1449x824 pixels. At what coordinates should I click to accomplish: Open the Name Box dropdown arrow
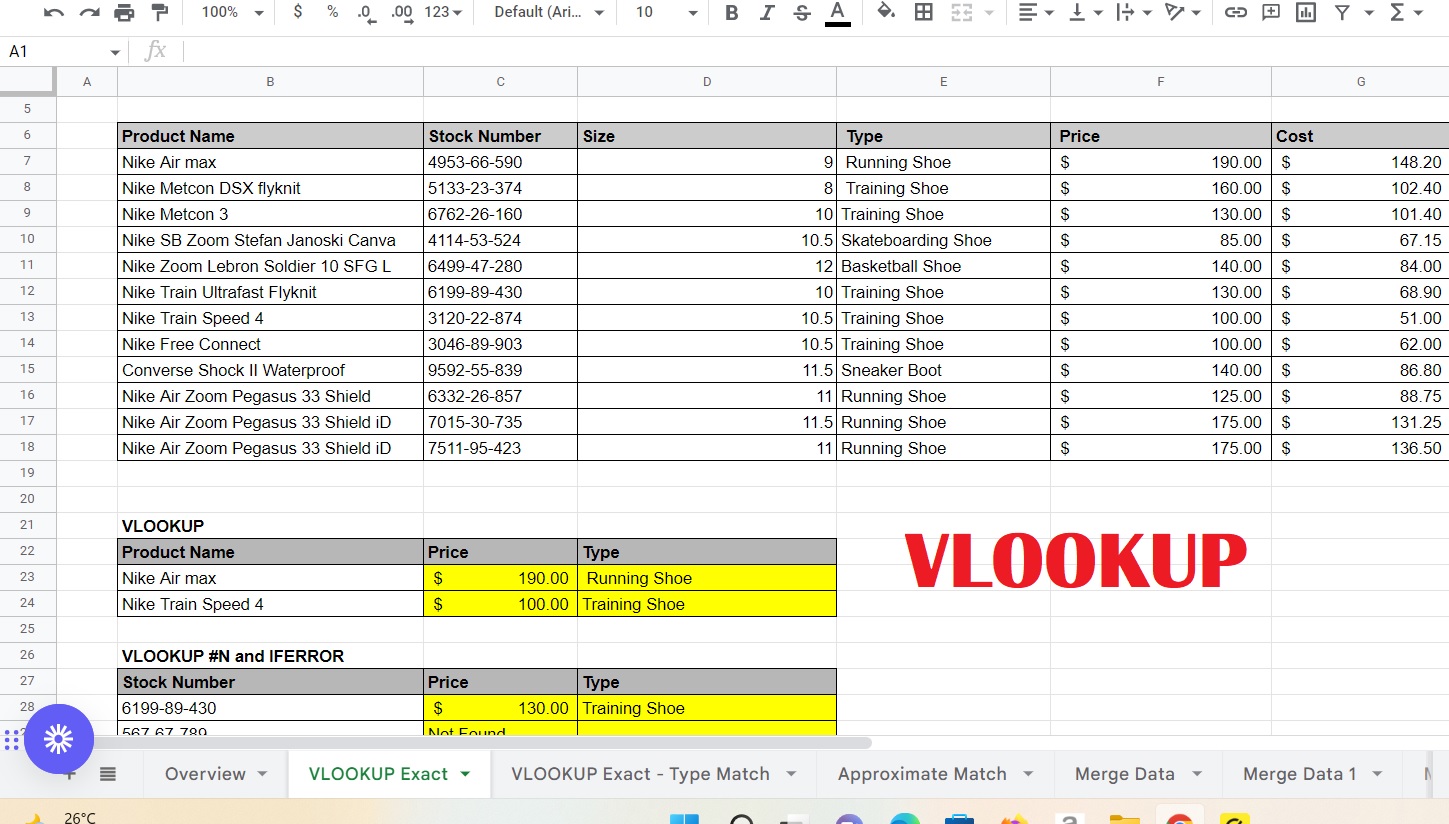115,52
